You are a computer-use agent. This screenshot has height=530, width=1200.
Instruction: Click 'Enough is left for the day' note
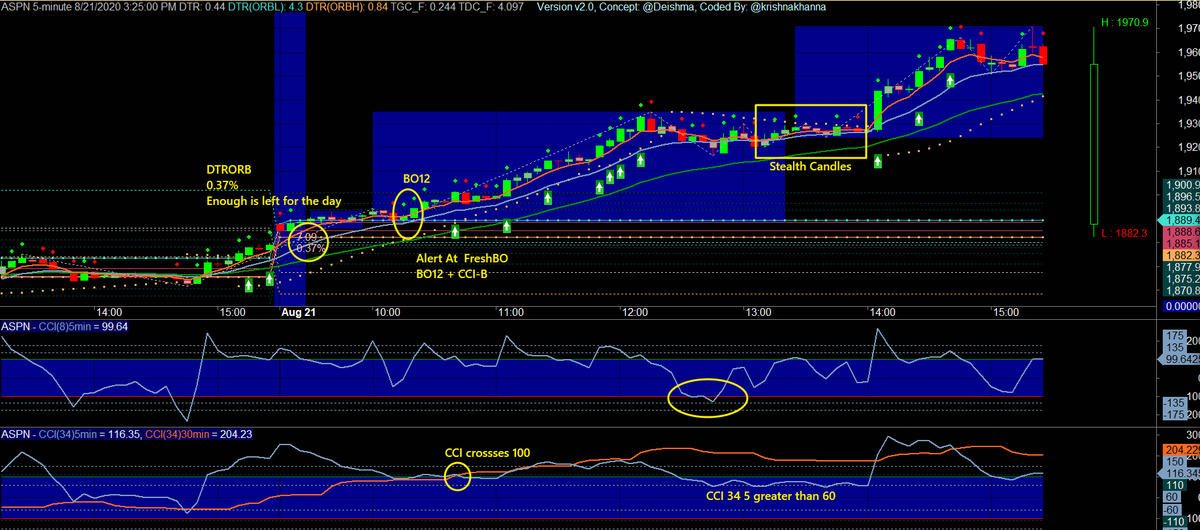tap(274, 201)
